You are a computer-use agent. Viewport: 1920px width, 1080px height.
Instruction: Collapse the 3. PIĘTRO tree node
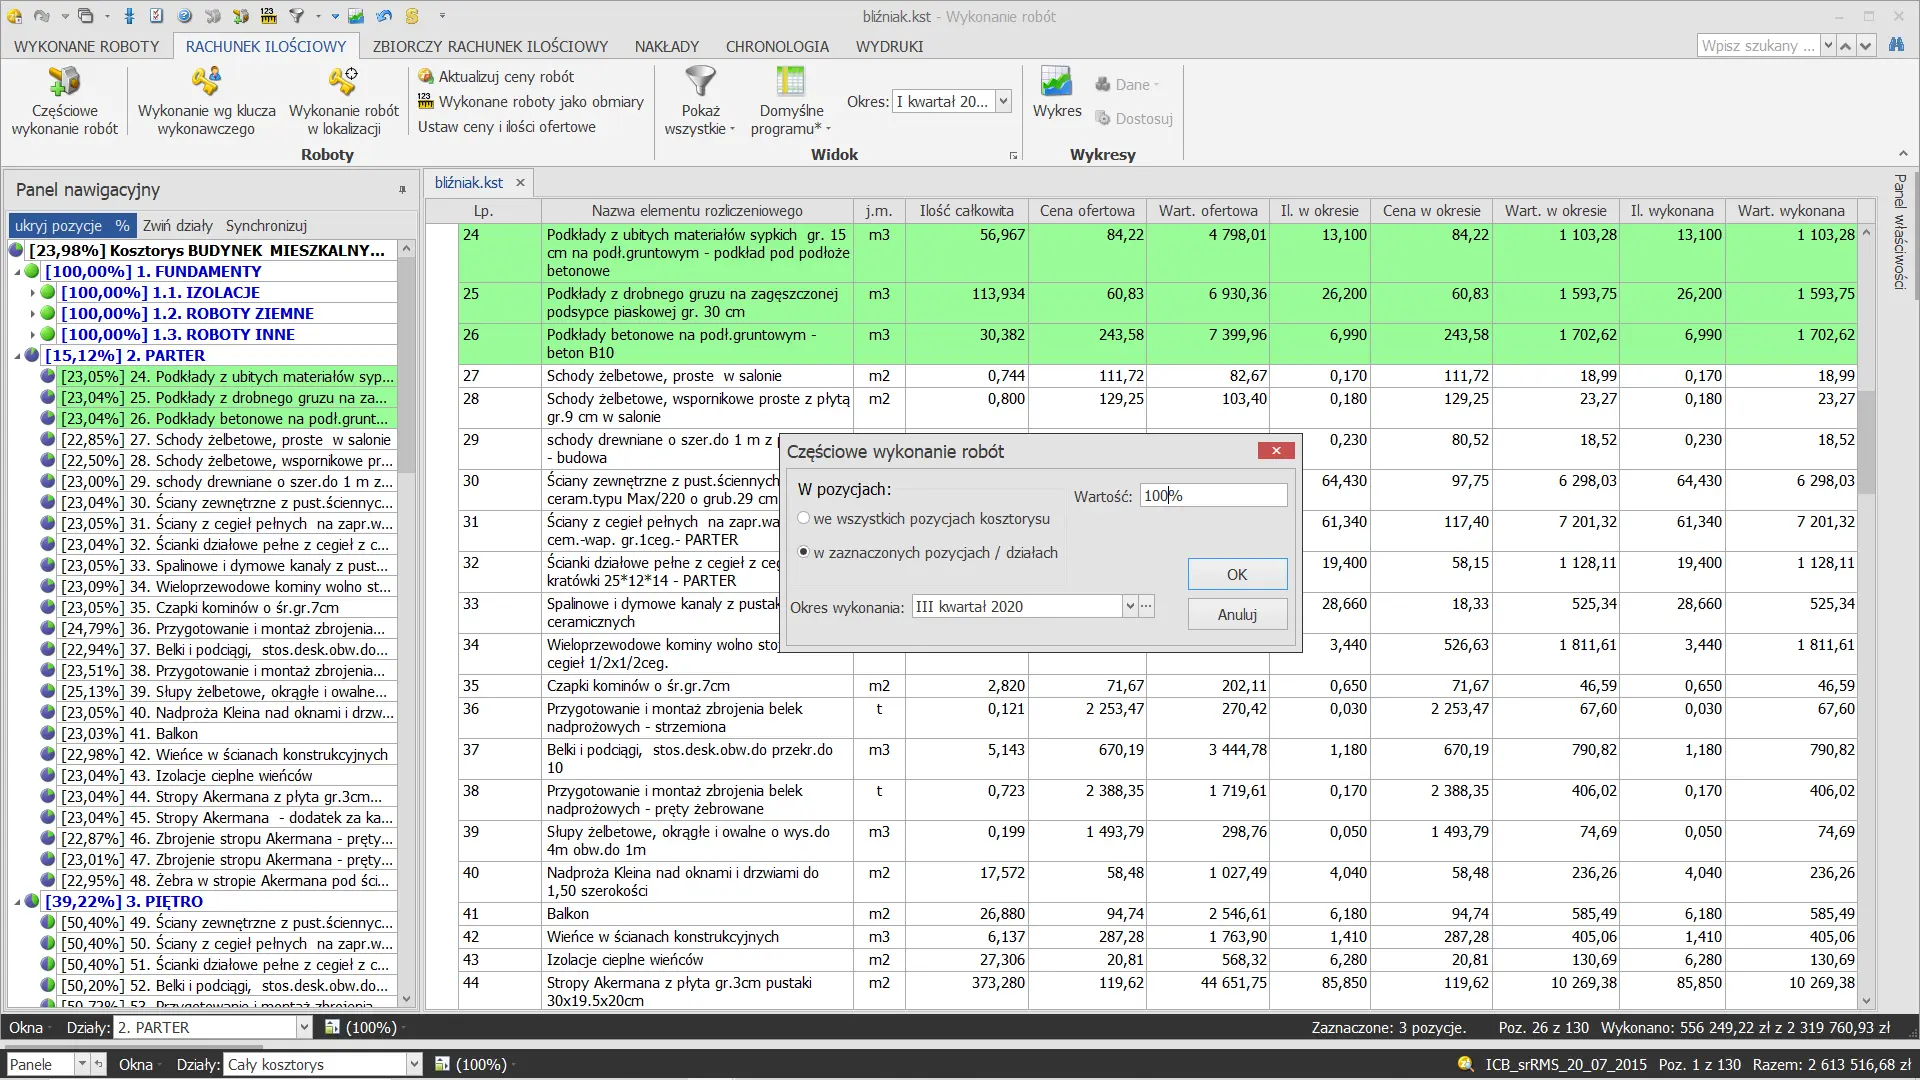coord(17,902)
